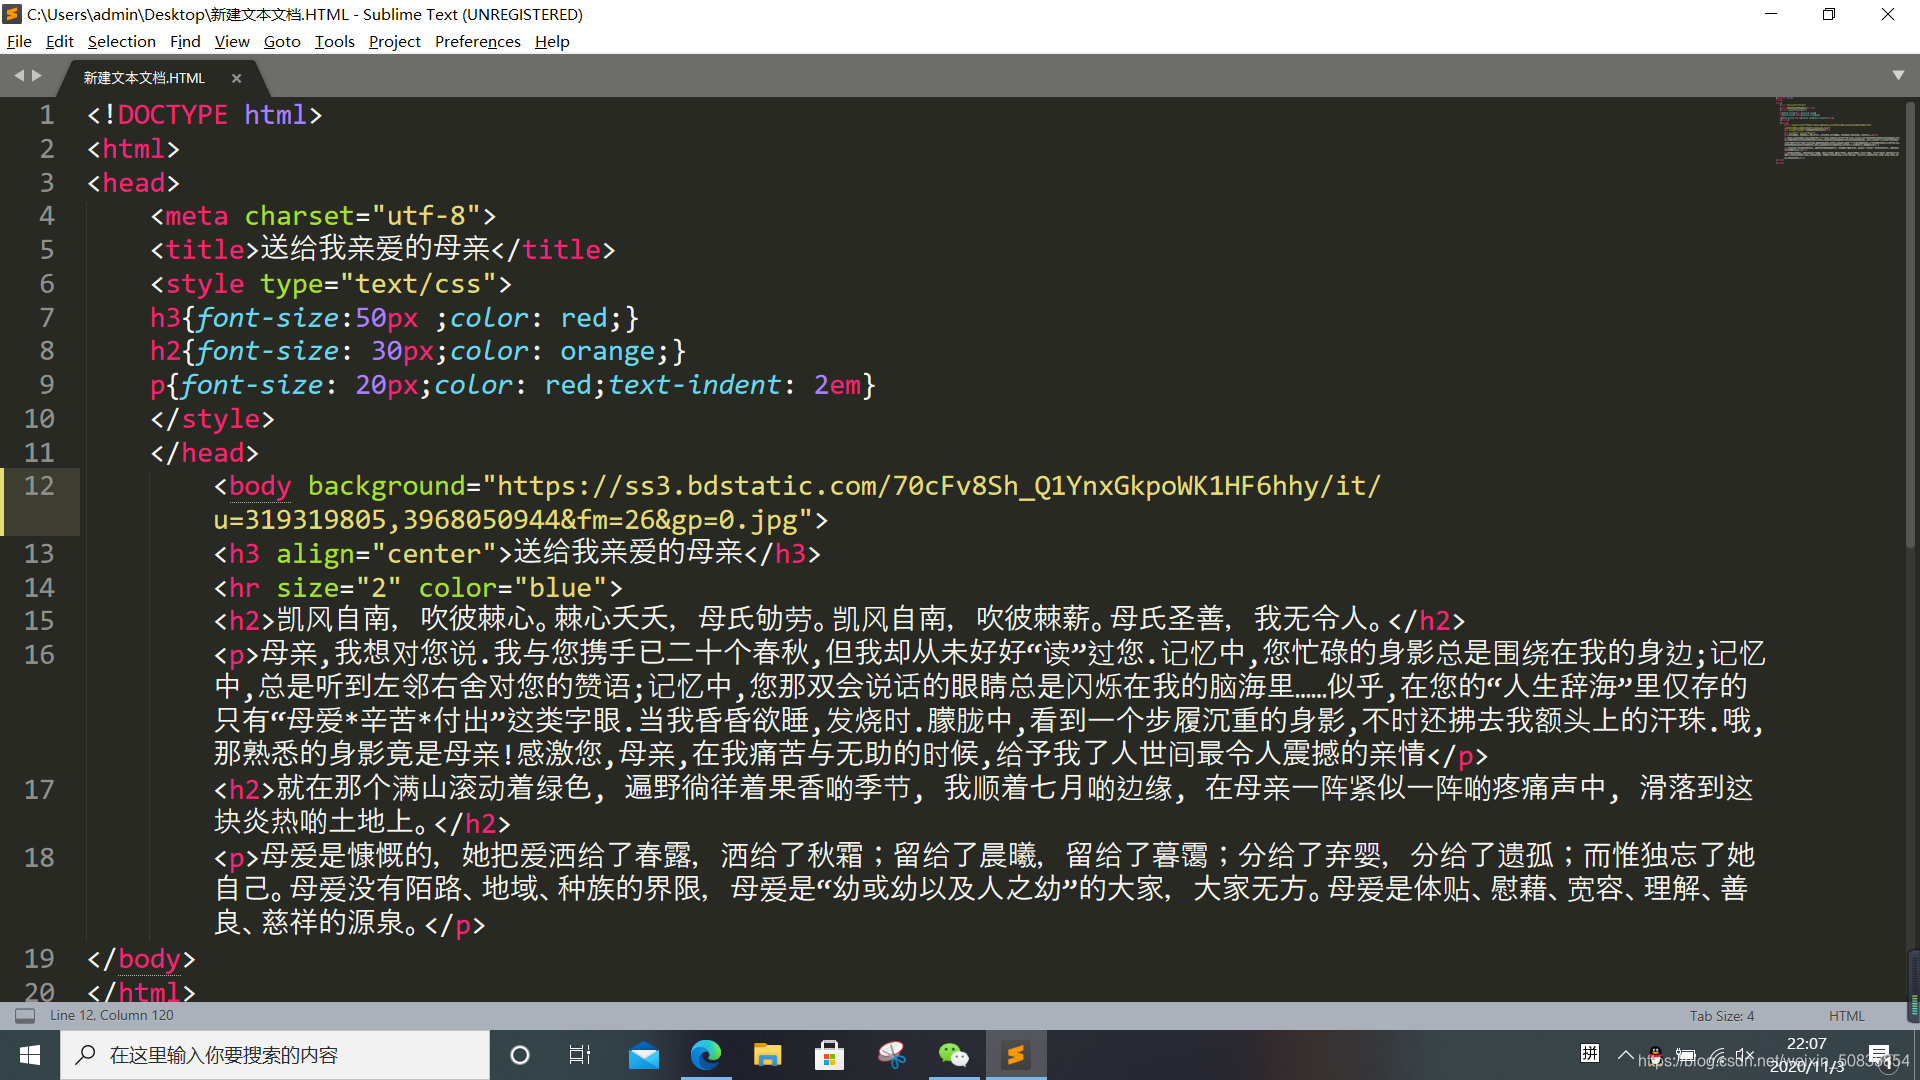Toggle the side bar status icon
The height and width of the screenshot is (1080, 1920).
point(25,1015)
